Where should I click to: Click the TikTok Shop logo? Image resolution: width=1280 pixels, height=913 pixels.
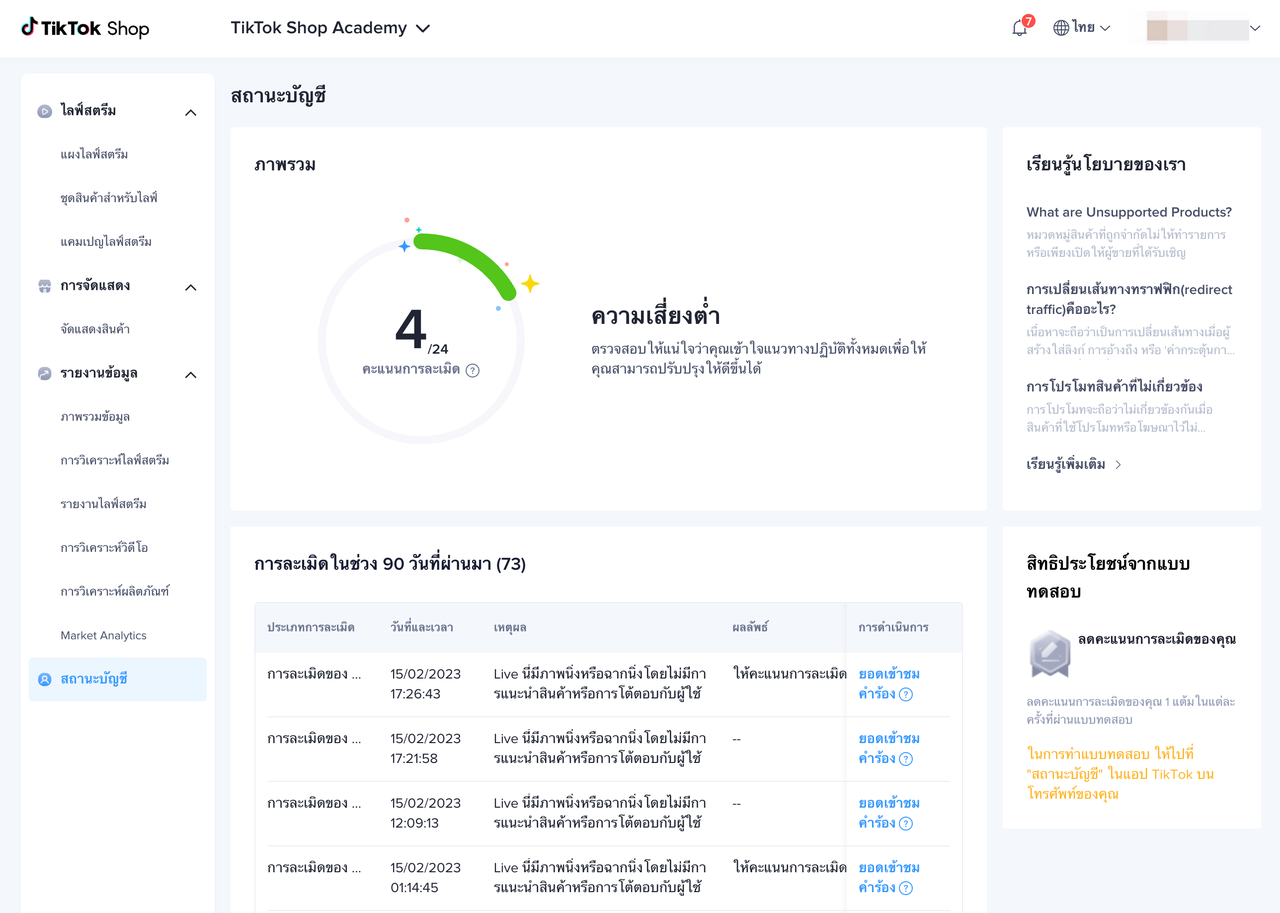[x=85, y=28]
